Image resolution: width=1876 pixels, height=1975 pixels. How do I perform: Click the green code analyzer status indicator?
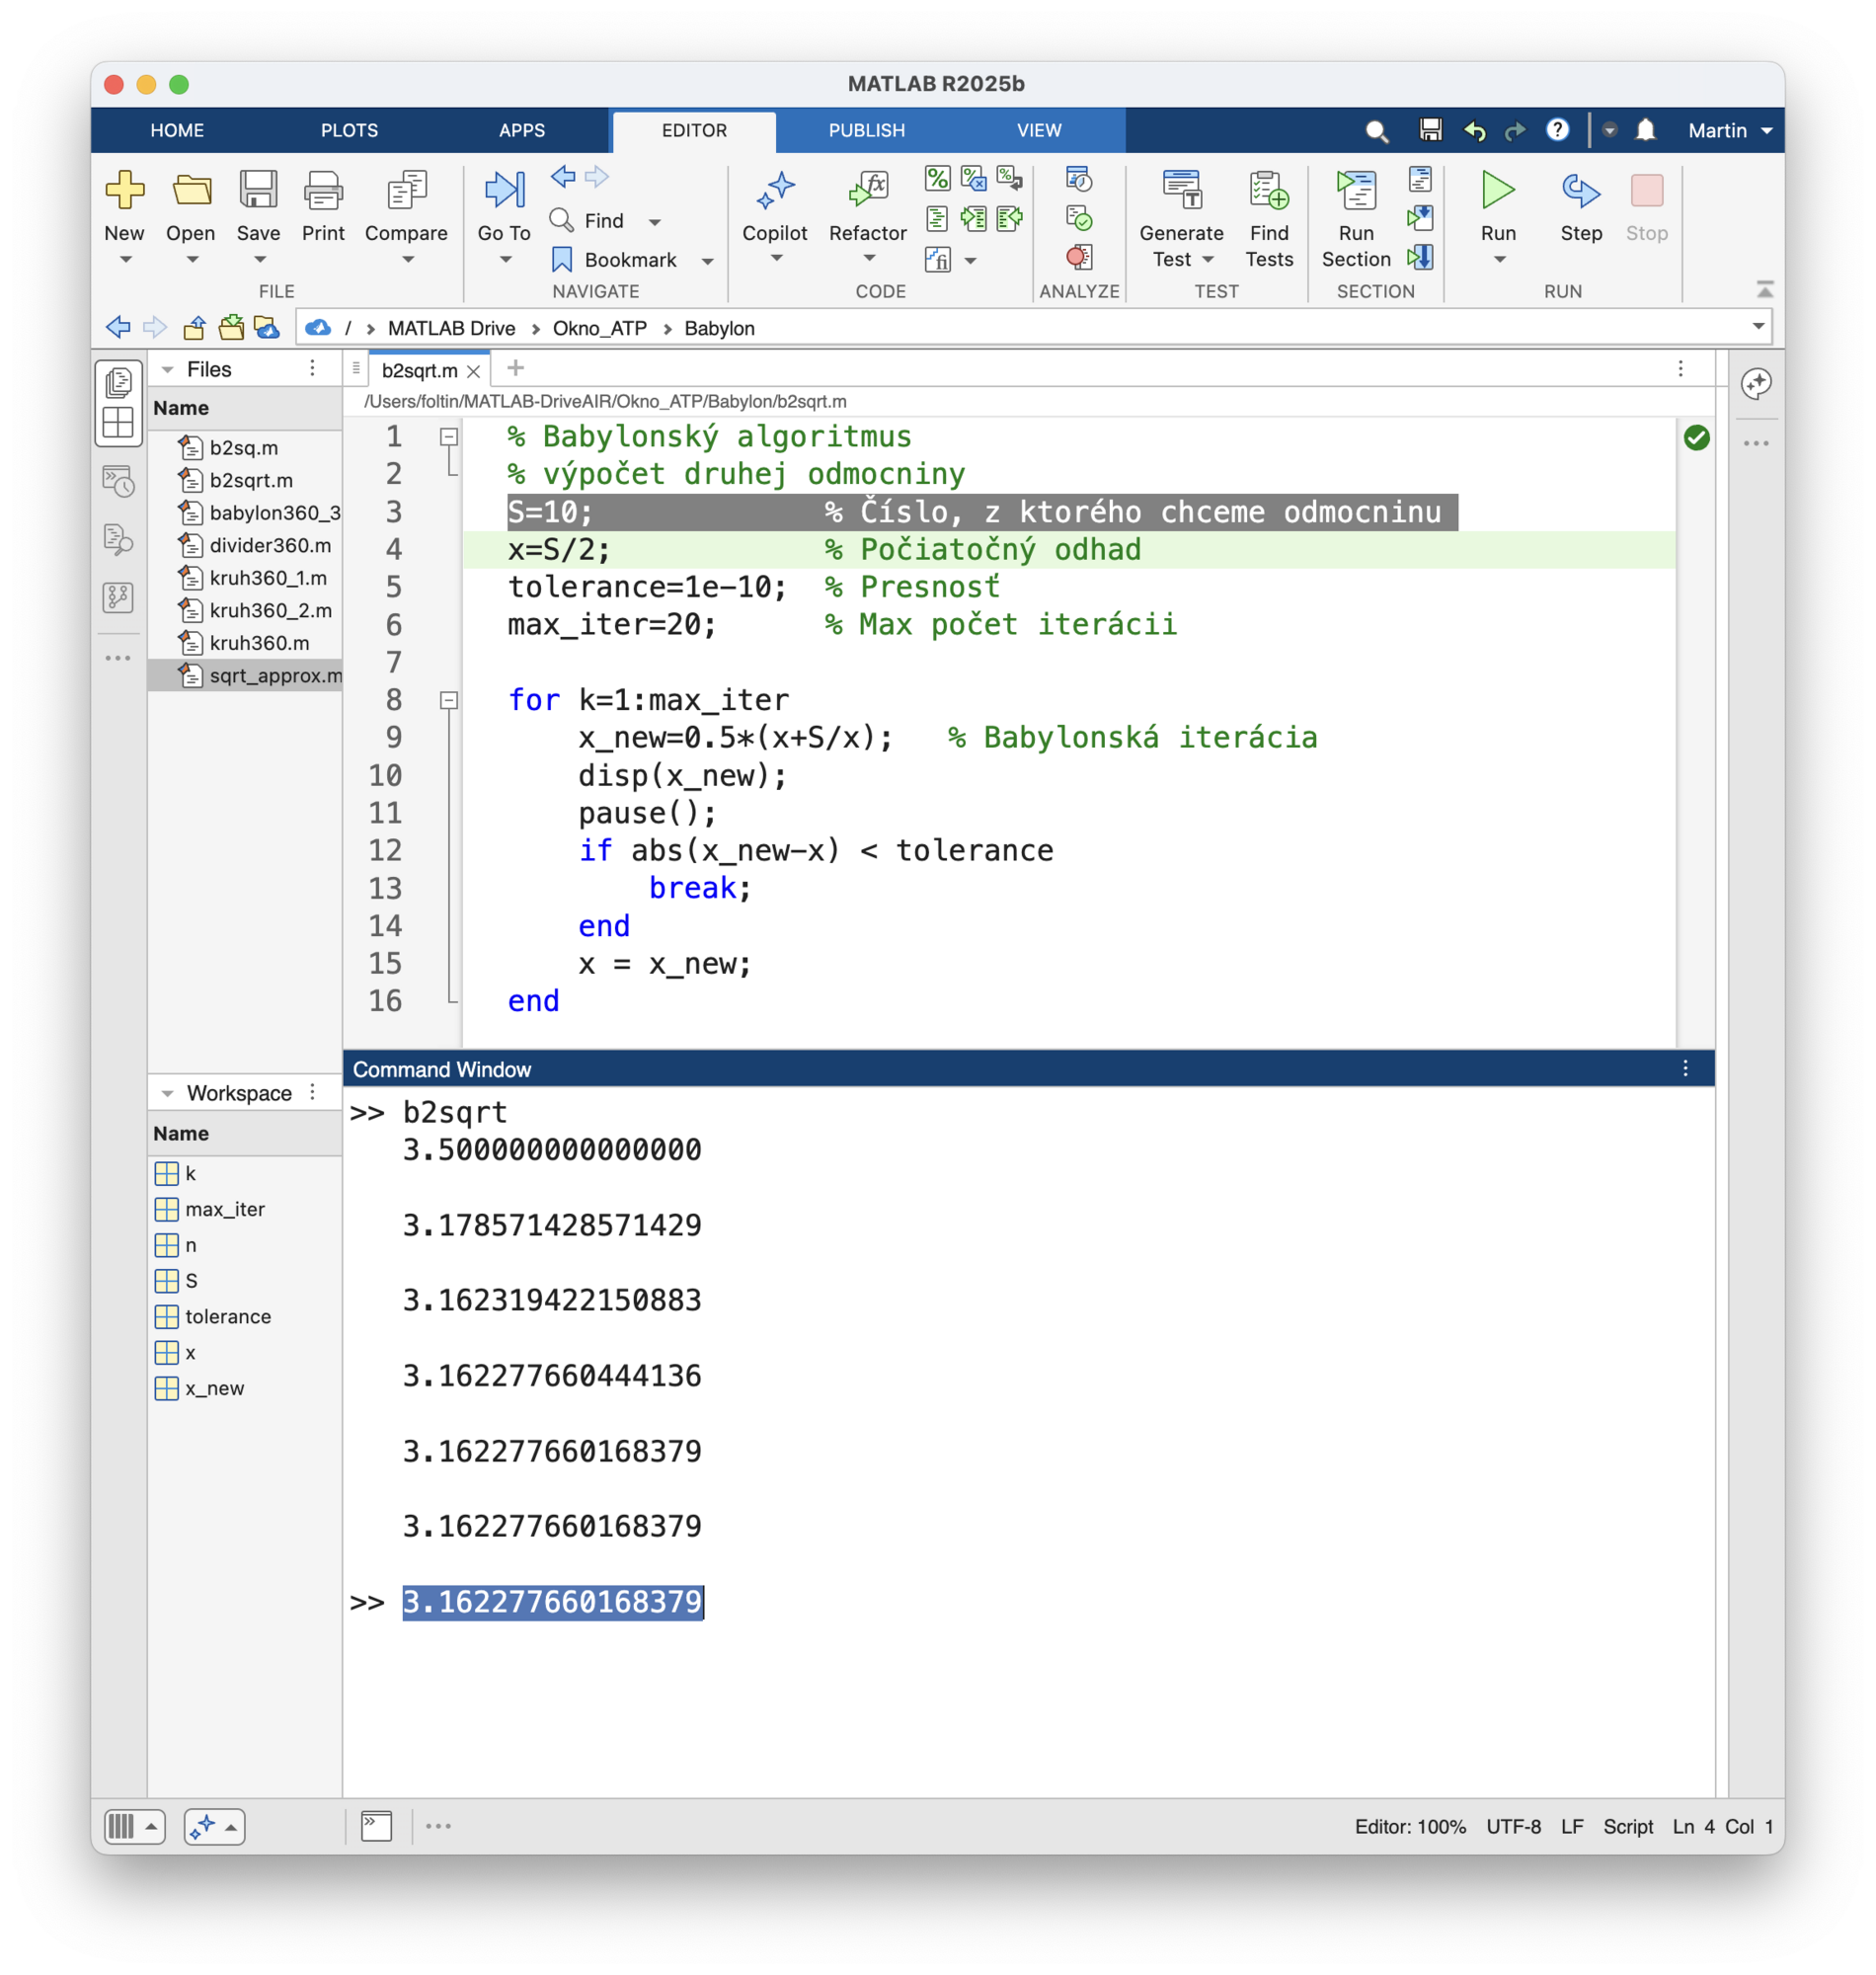coord(1696,438)
